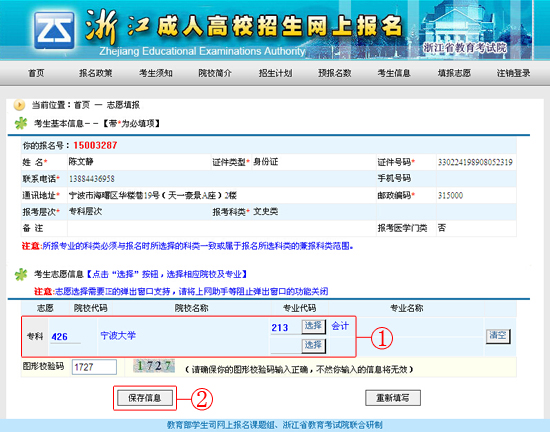550x432 pixels.
Task: Select 填报志愿 navigation item
Action: tap(454, 73)
